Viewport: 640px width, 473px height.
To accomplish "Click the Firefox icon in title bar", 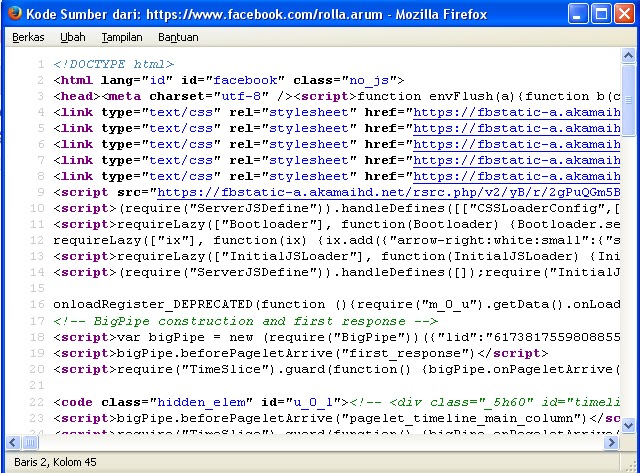I will pos(15,13).
